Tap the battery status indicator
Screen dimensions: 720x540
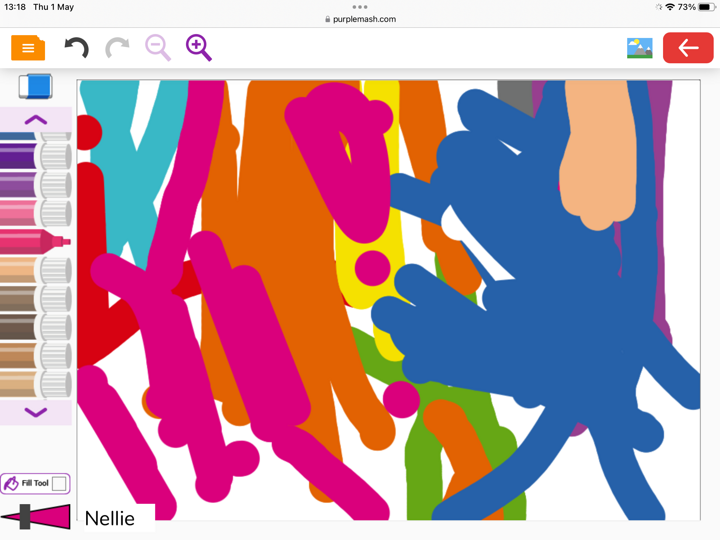pyautogui.click(x=706, y=7)
